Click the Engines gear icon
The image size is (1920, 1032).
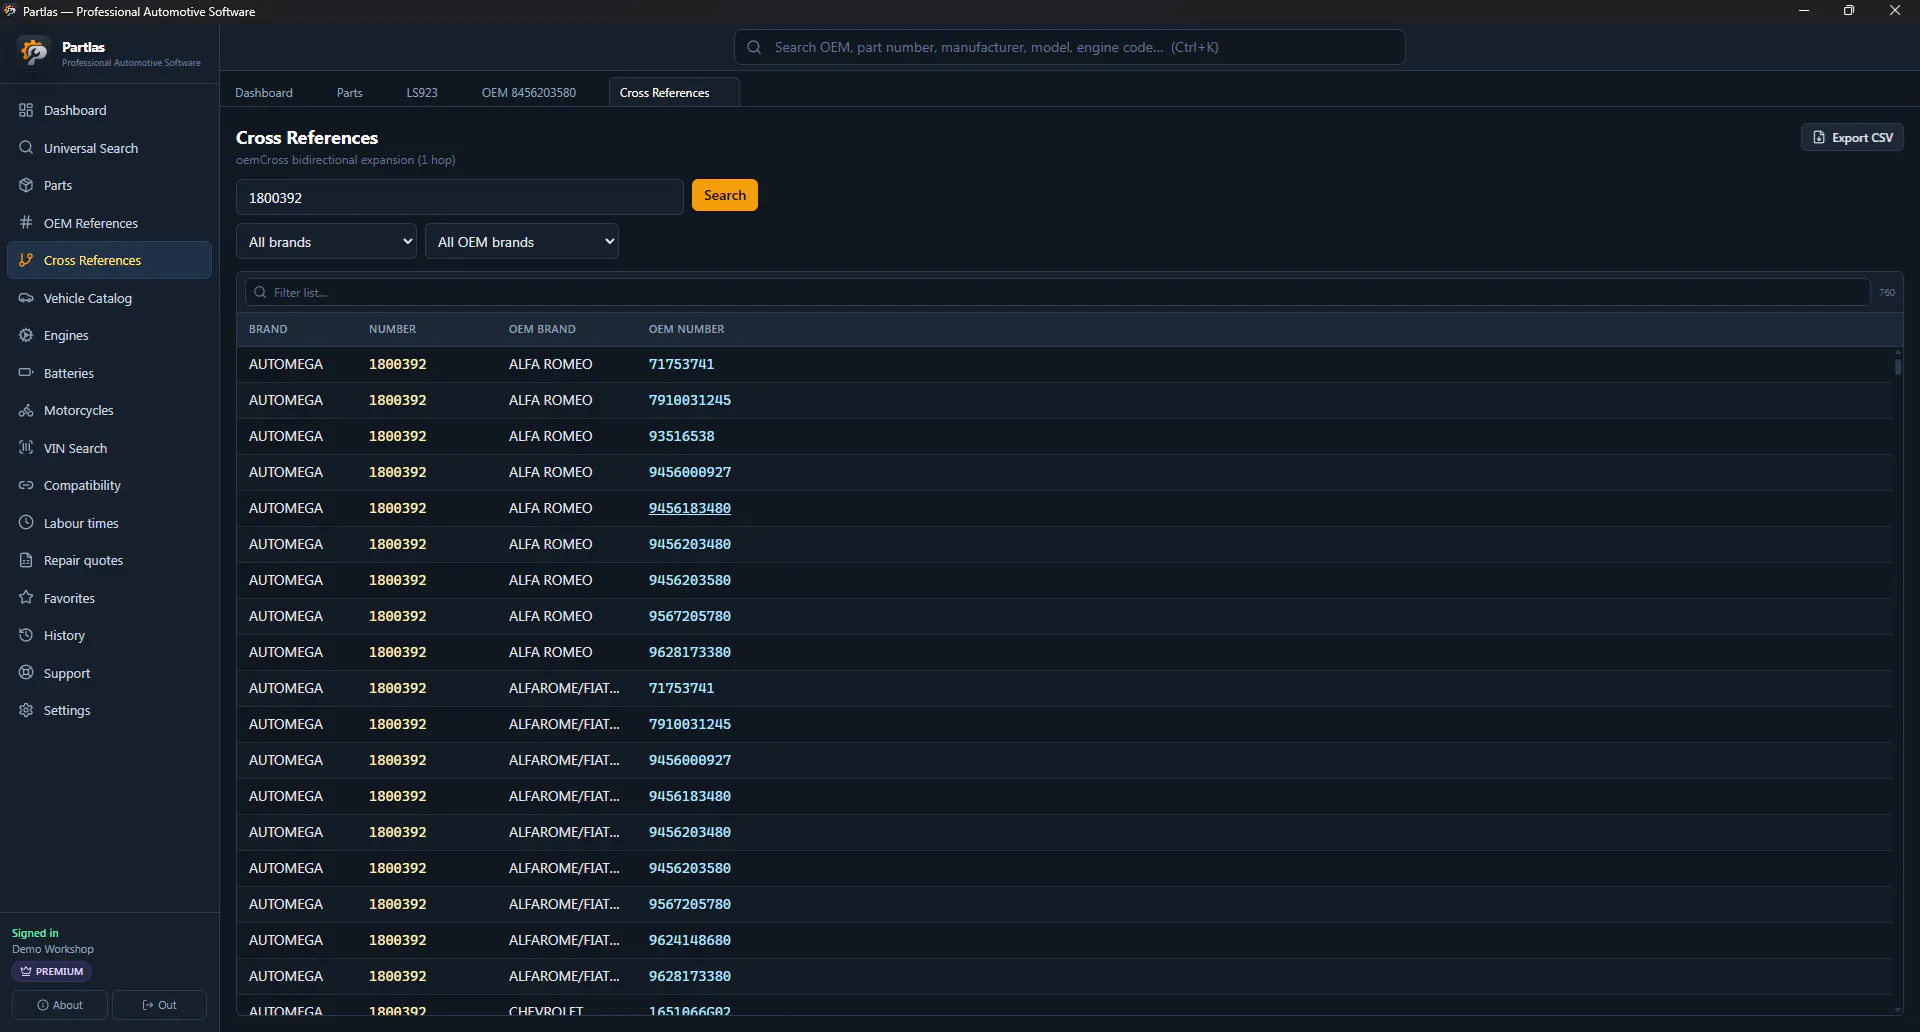pyautogui.click(x=26, y=335)
